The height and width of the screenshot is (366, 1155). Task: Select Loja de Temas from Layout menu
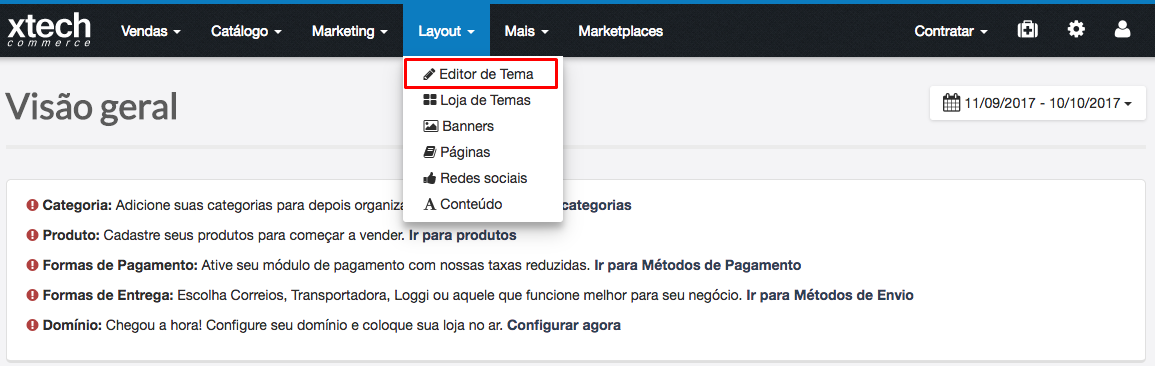tap(483, 100)
